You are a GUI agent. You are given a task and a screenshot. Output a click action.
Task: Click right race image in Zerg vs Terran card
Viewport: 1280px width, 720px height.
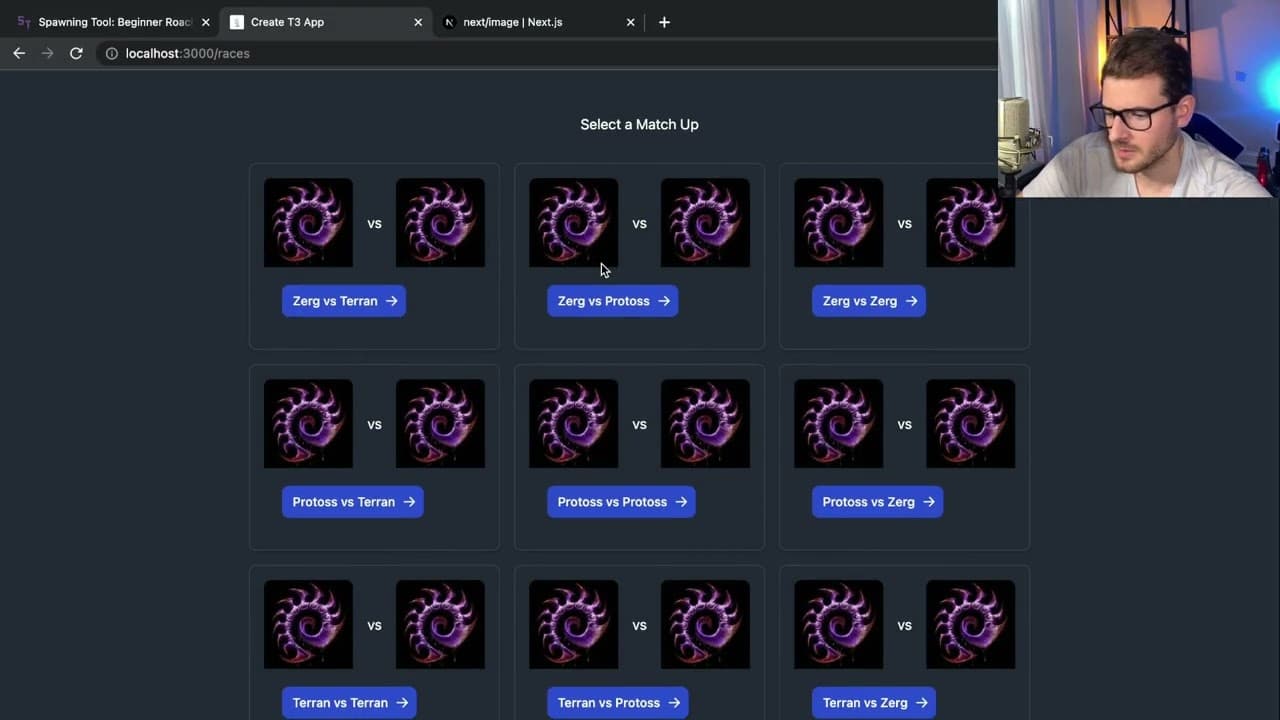440,223
